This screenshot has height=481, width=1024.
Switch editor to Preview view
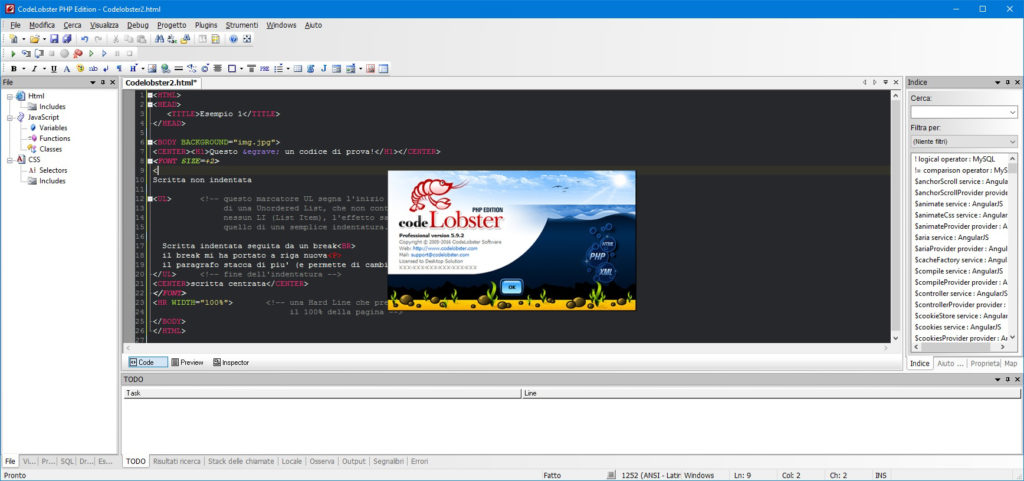tap(187, 362)
